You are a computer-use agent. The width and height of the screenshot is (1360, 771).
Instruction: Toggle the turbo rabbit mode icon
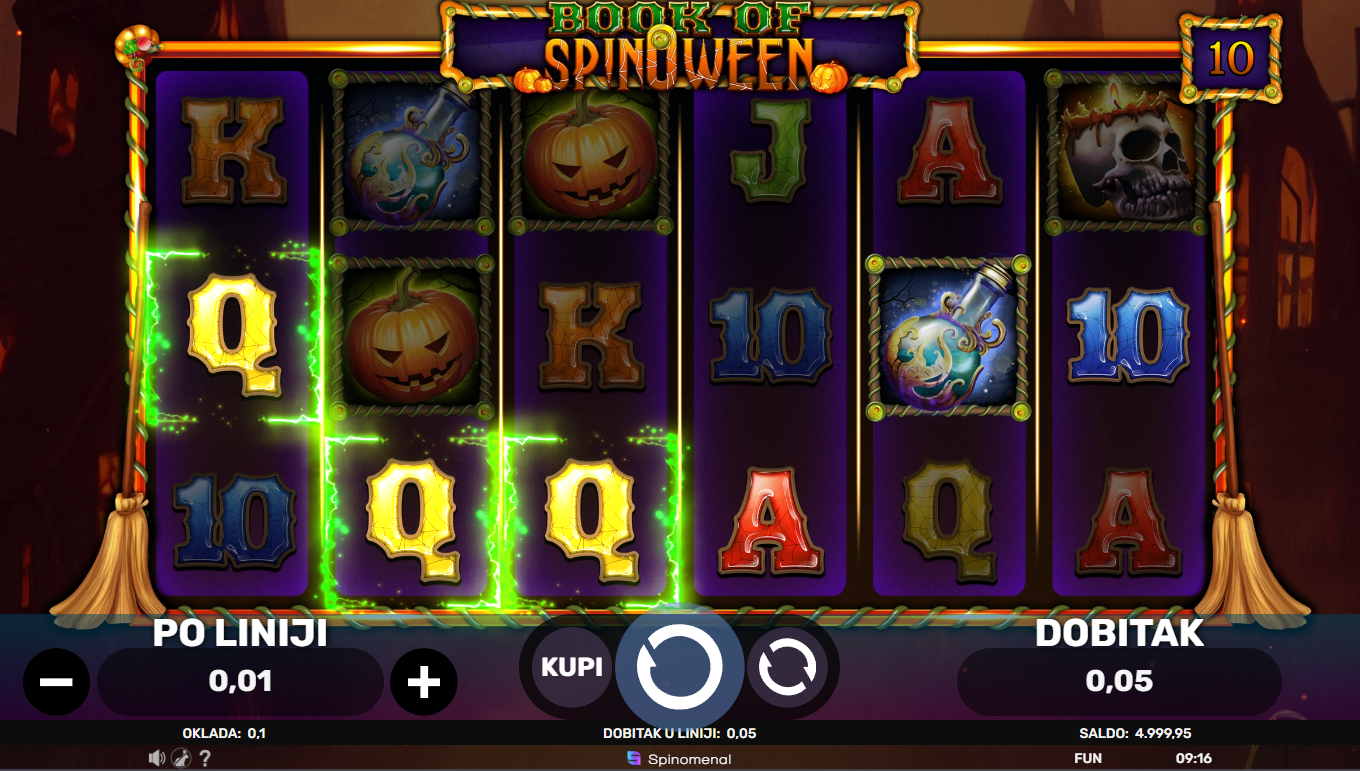[180, 758]
